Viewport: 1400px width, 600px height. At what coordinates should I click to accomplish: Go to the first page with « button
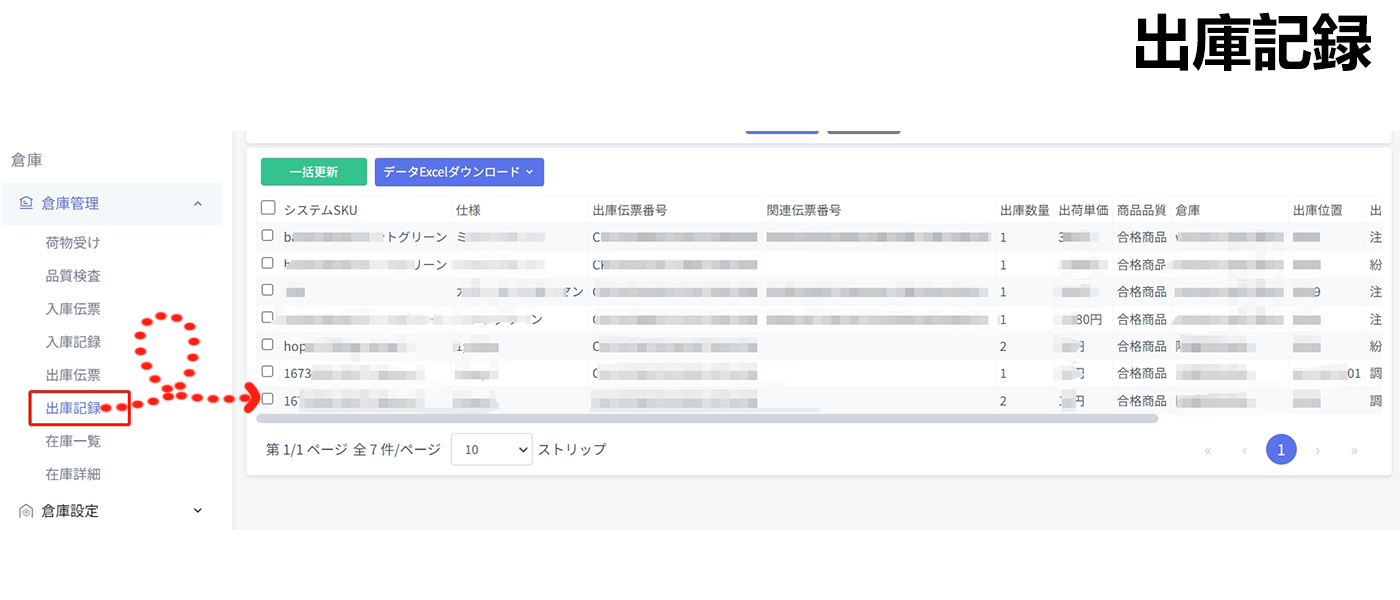(1208, 451)
